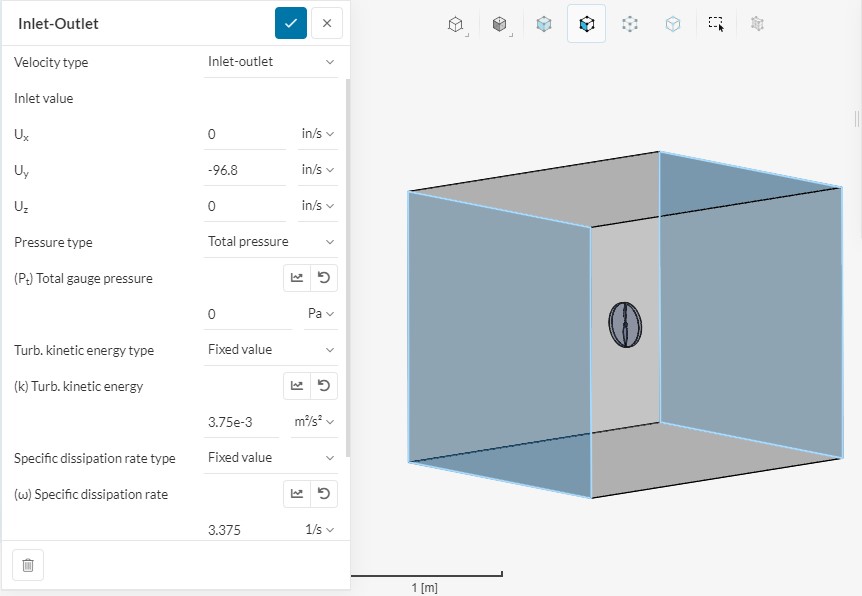Screen dimensions: 862x596
Task: Change the Pa pressure unit dropdown
Action: [321, 313]
